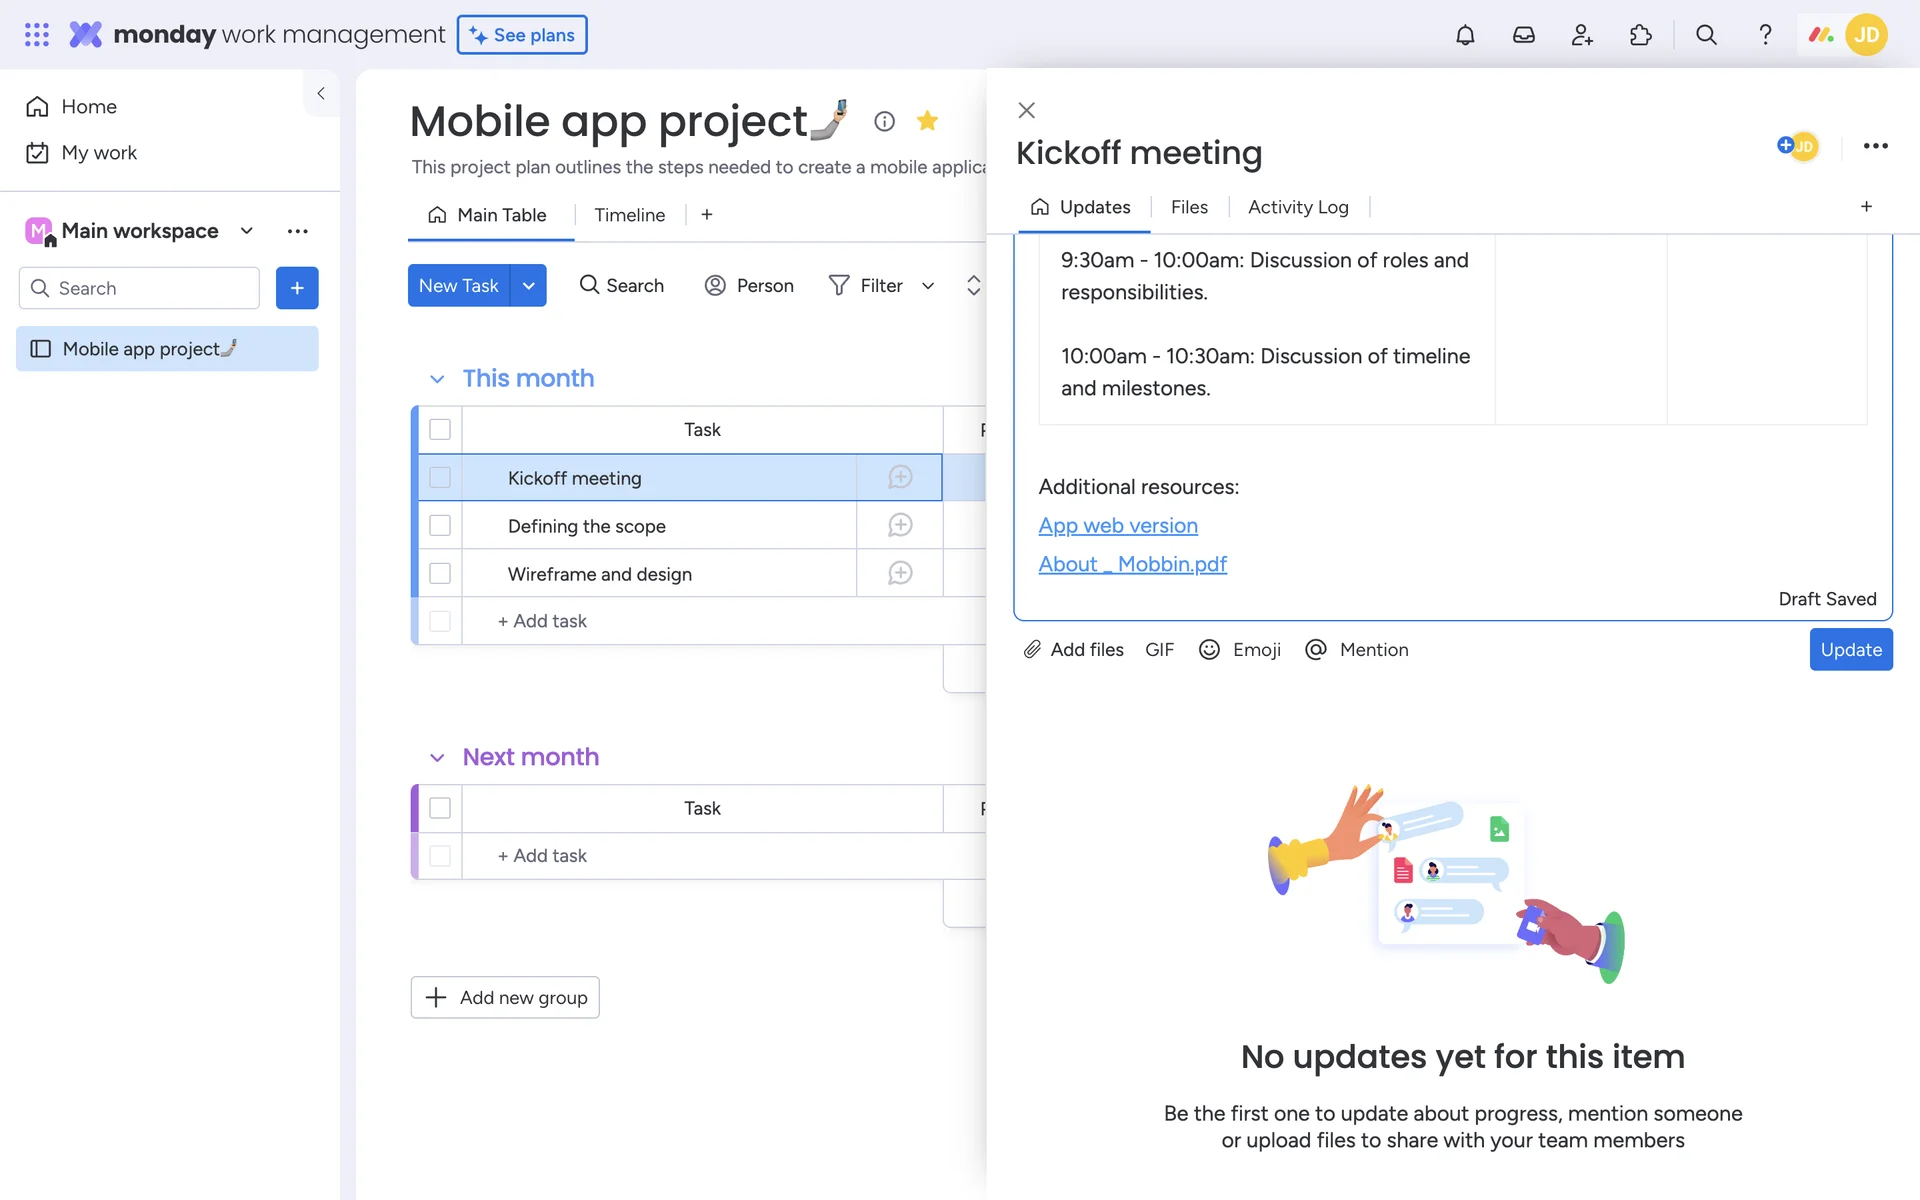Open the New Task dropdown arrow

point(529,286)
